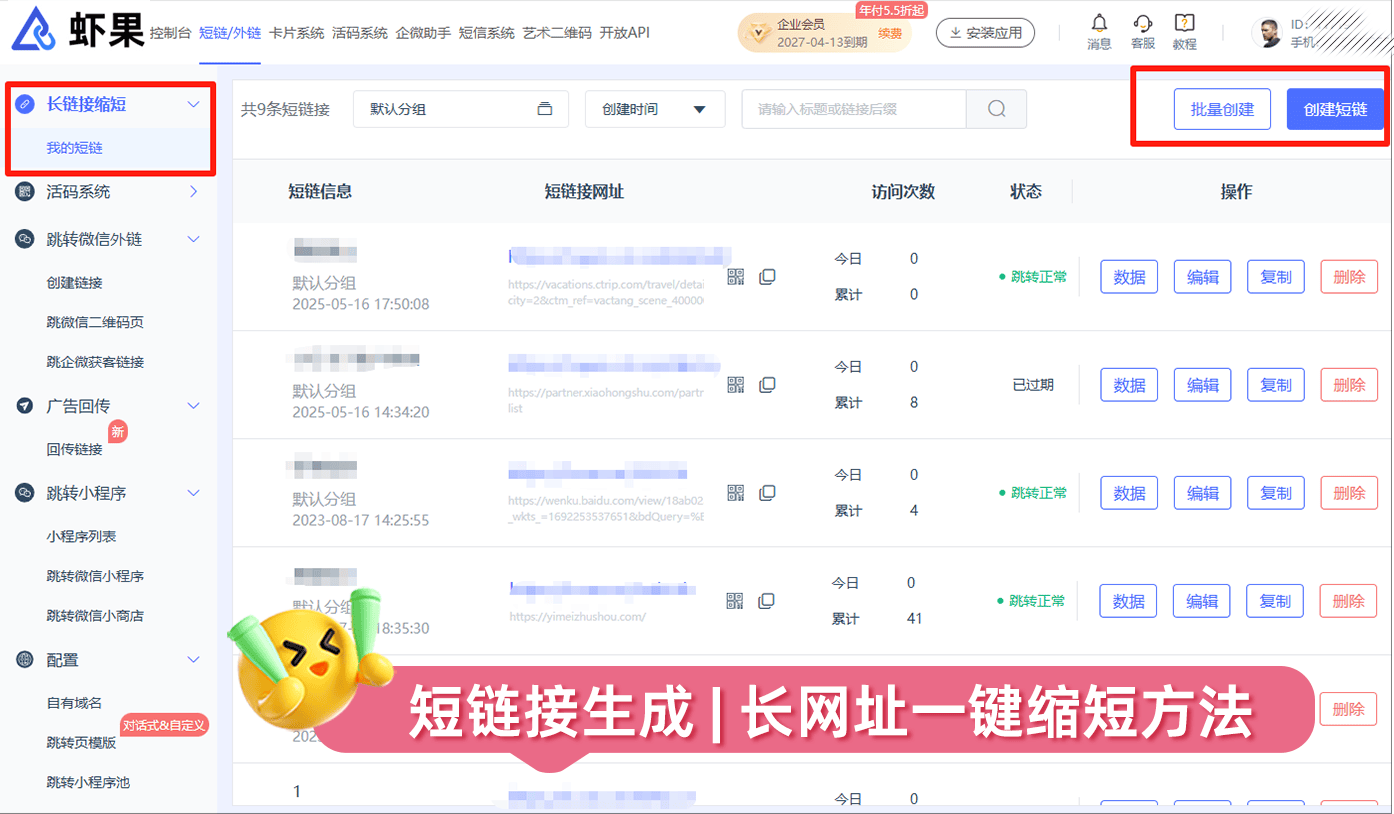Switch to the 卡片系统 top tab

click(296, 33)
